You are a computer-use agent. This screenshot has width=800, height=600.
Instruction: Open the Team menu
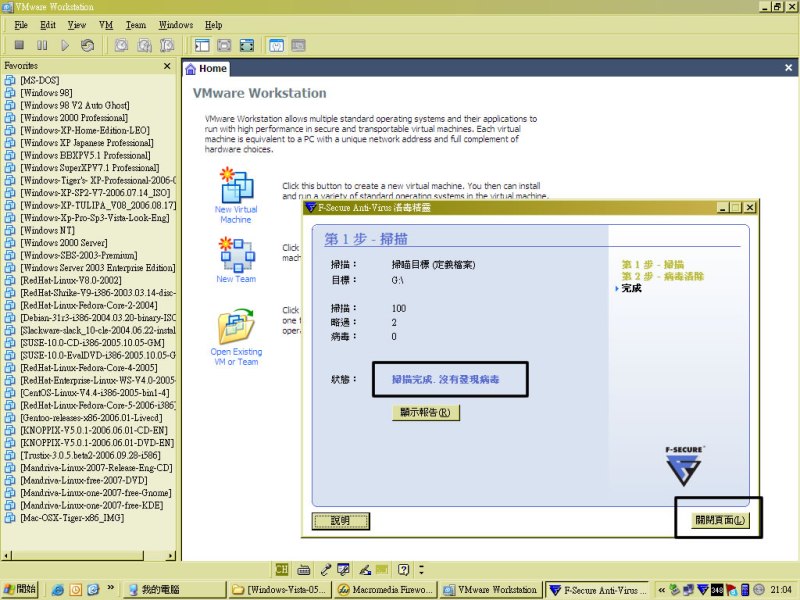[x=136, y=25]
